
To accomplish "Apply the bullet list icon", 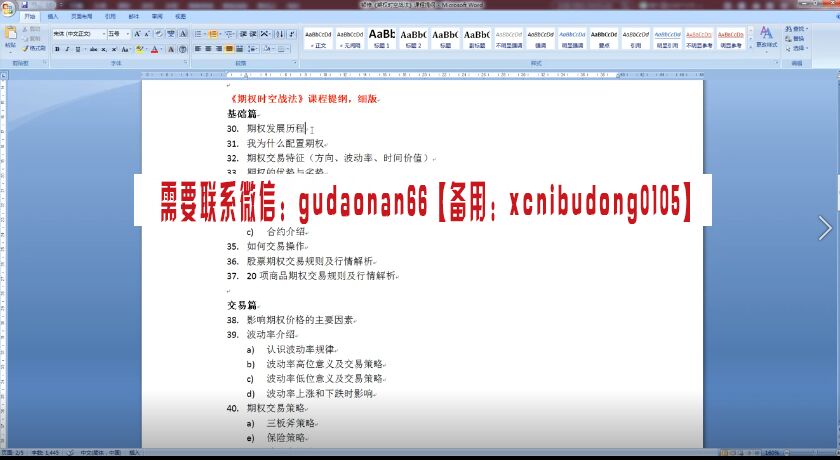I will click(x=199, y=34).
